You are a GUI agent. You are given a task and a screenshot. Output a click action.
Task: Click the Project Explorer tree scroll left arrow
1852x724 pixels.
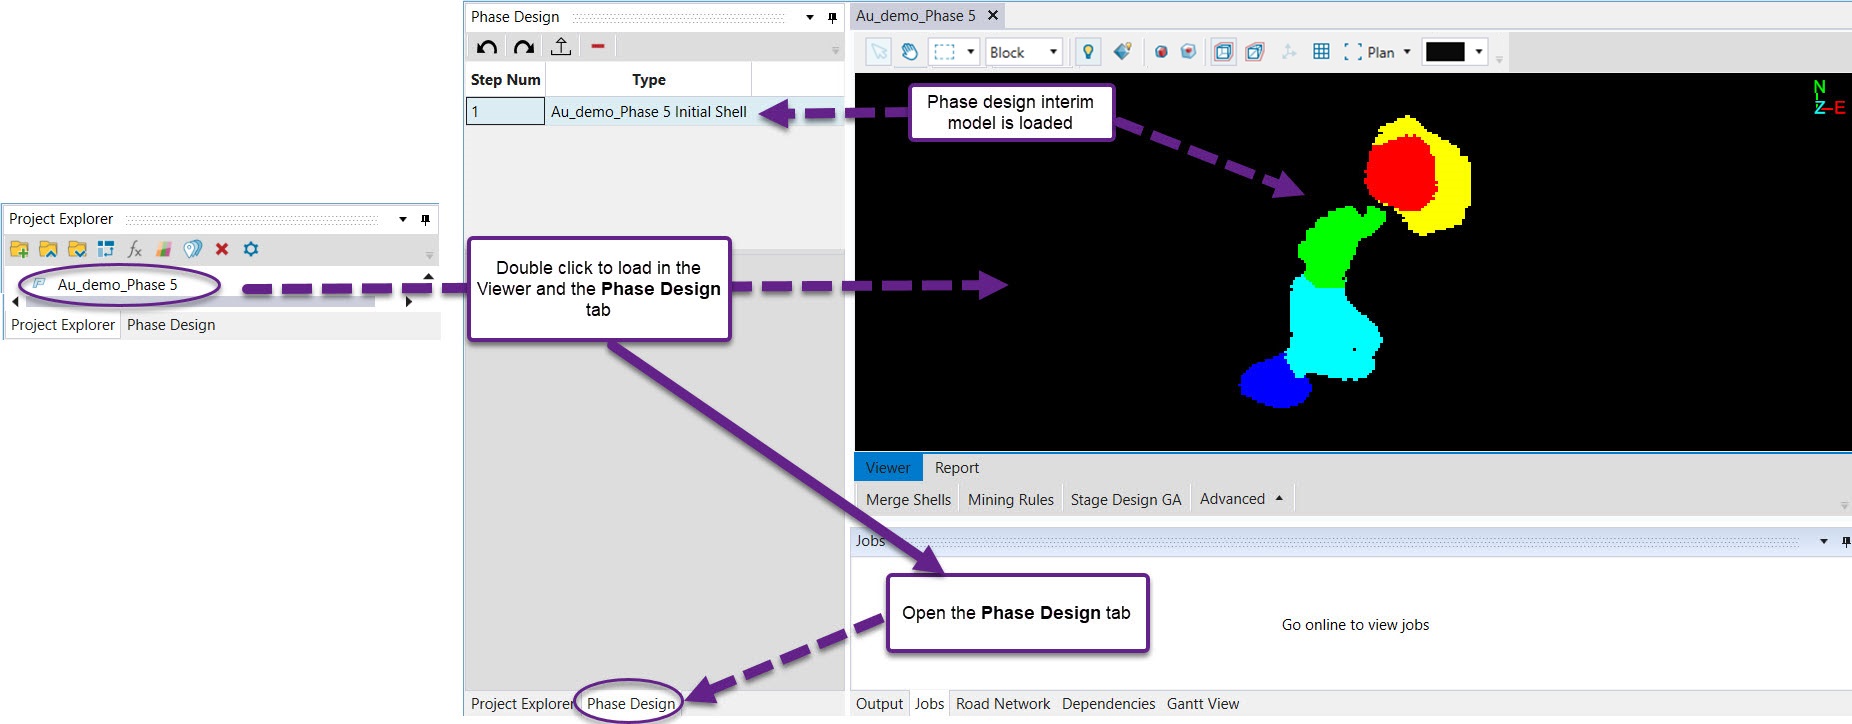click(15, 301)
